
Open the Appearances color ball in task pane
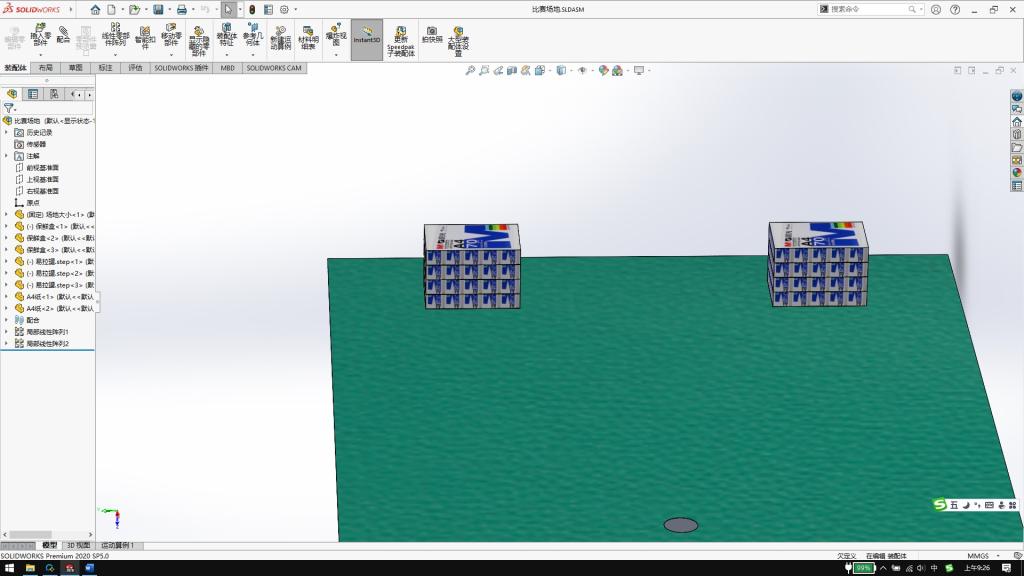point(1017,173)
